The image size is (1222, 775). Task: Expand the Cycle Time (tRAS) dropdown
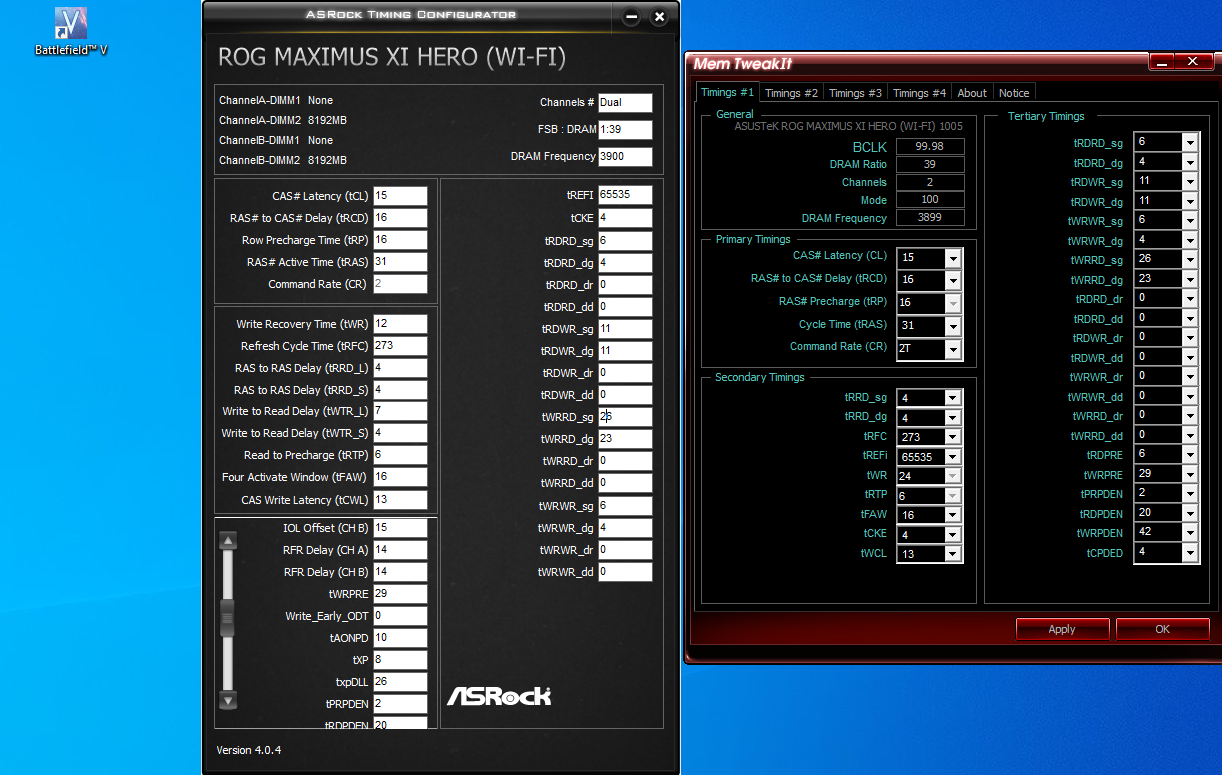[x=953, y=326]
